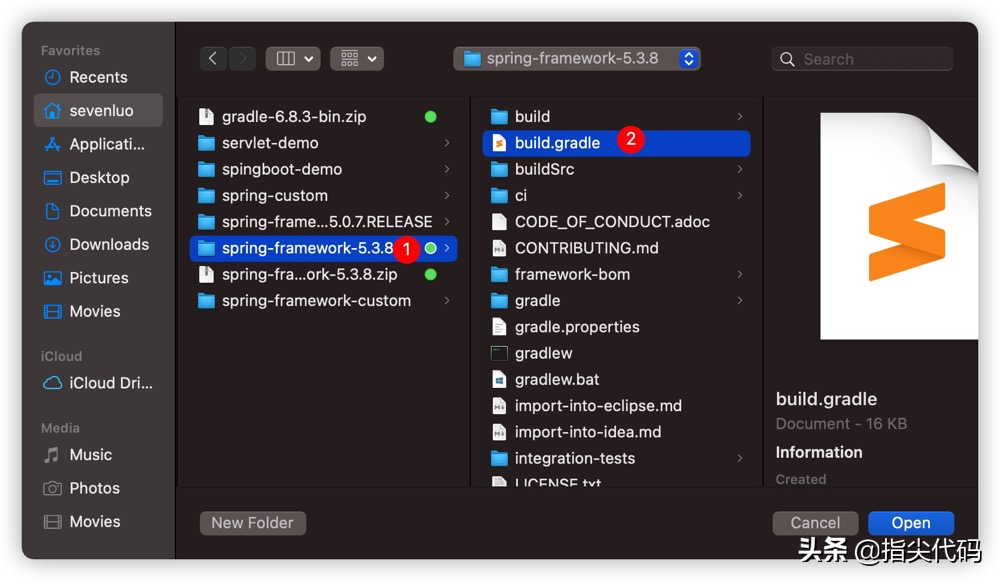Image resolution: width=1000 pixels, height=581 pixels.
Task: Select the build.gradle file icon
Action: (499, 143)
